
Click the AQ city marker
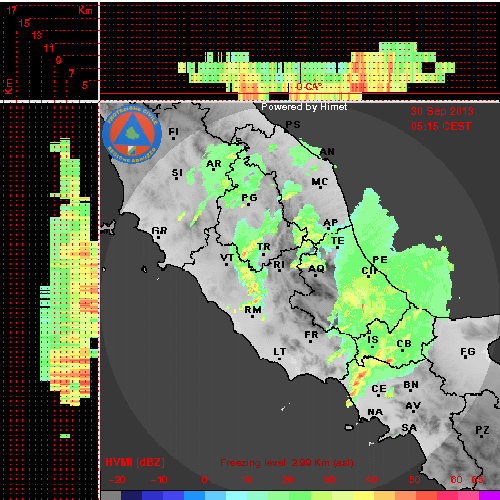pyautogui.click(x=316, y=275)
